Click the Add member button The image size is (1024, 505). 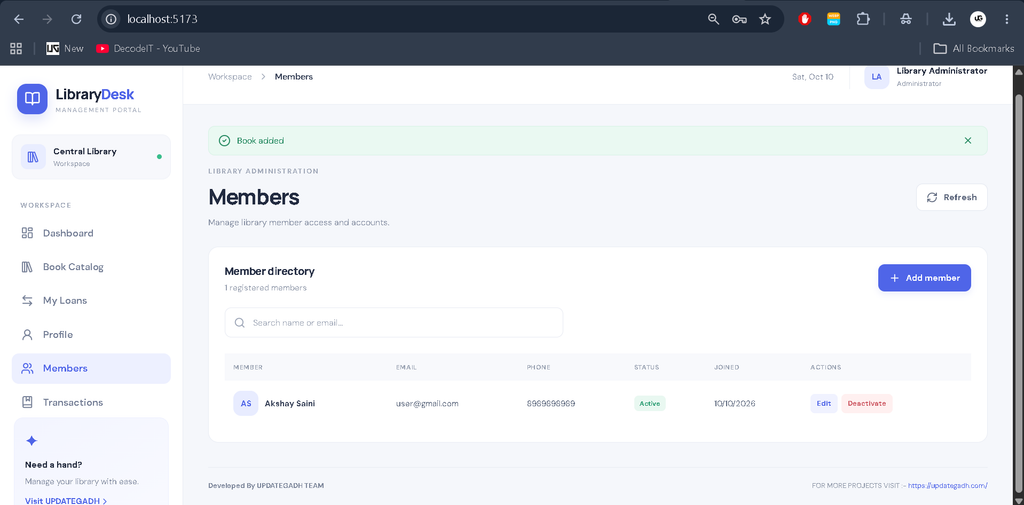click(x=924, y=278)
